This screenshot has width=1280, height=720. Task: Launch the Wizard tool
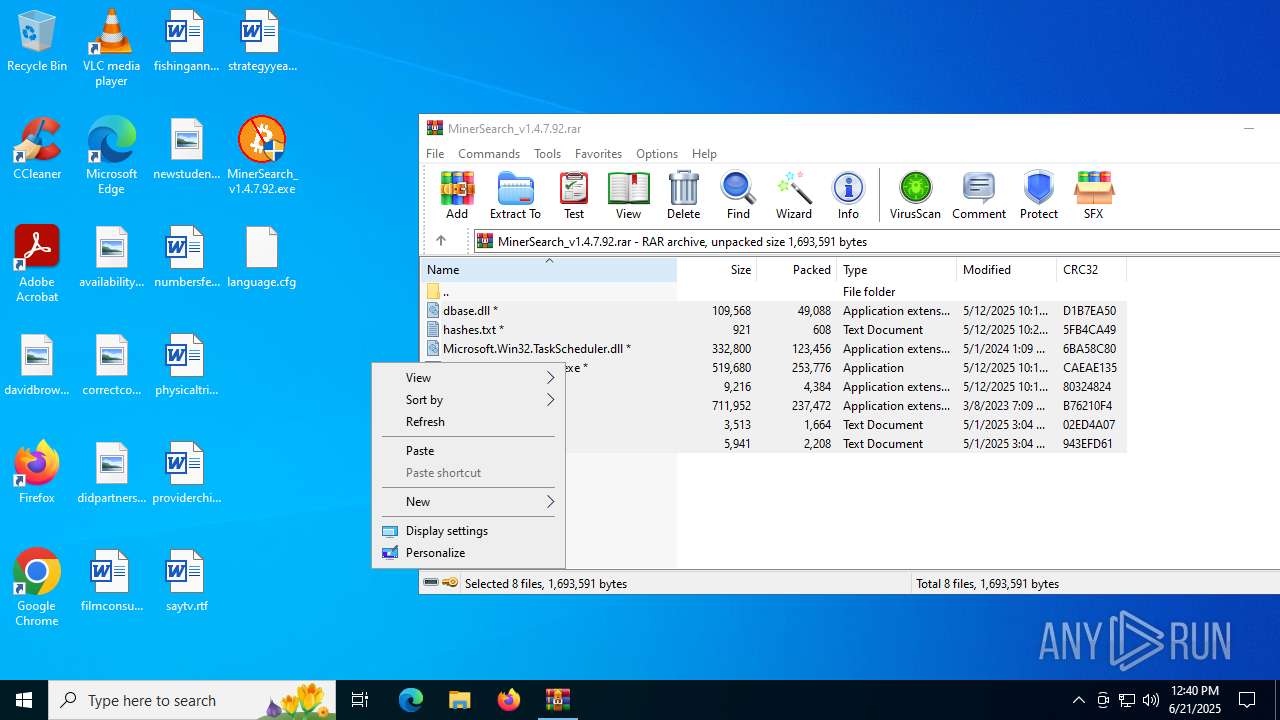(x=793, y=195)
